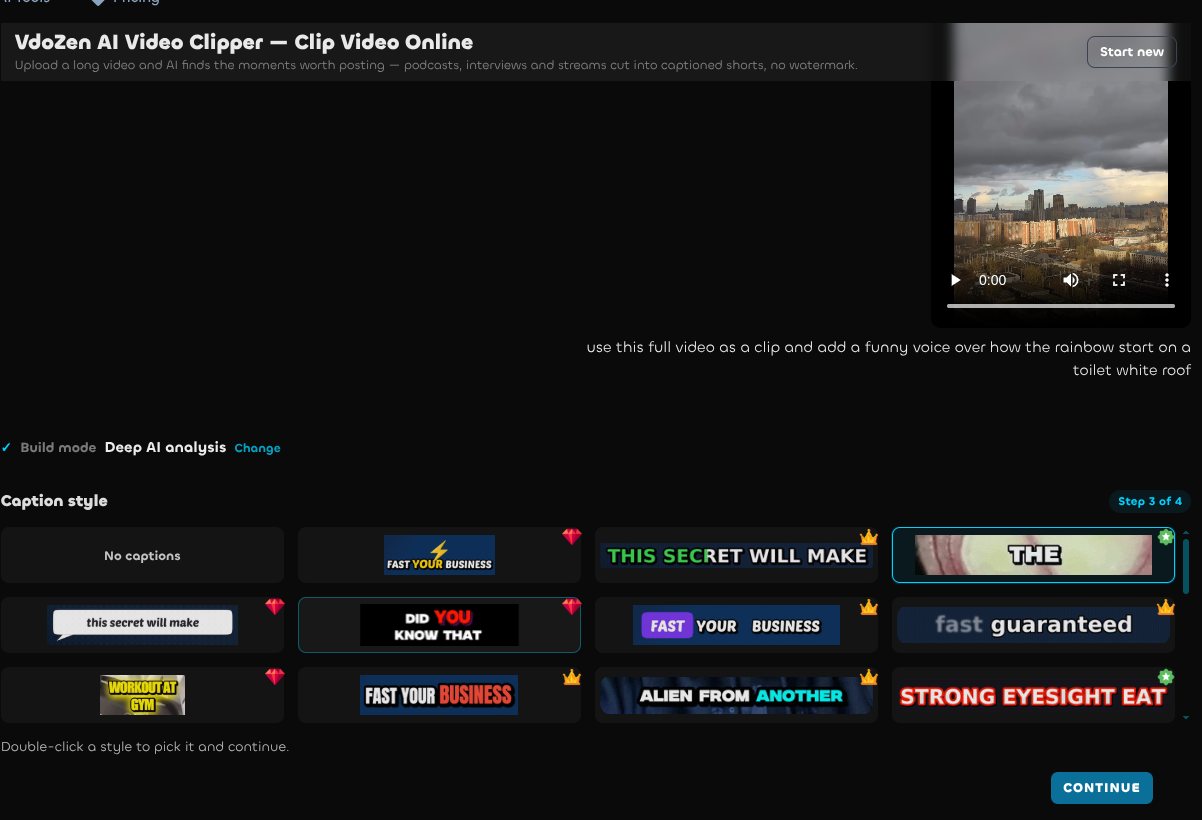The width and height of the screenshot is (1202, 820).
Task: Select the No captions option
Action: click(142, 555)
